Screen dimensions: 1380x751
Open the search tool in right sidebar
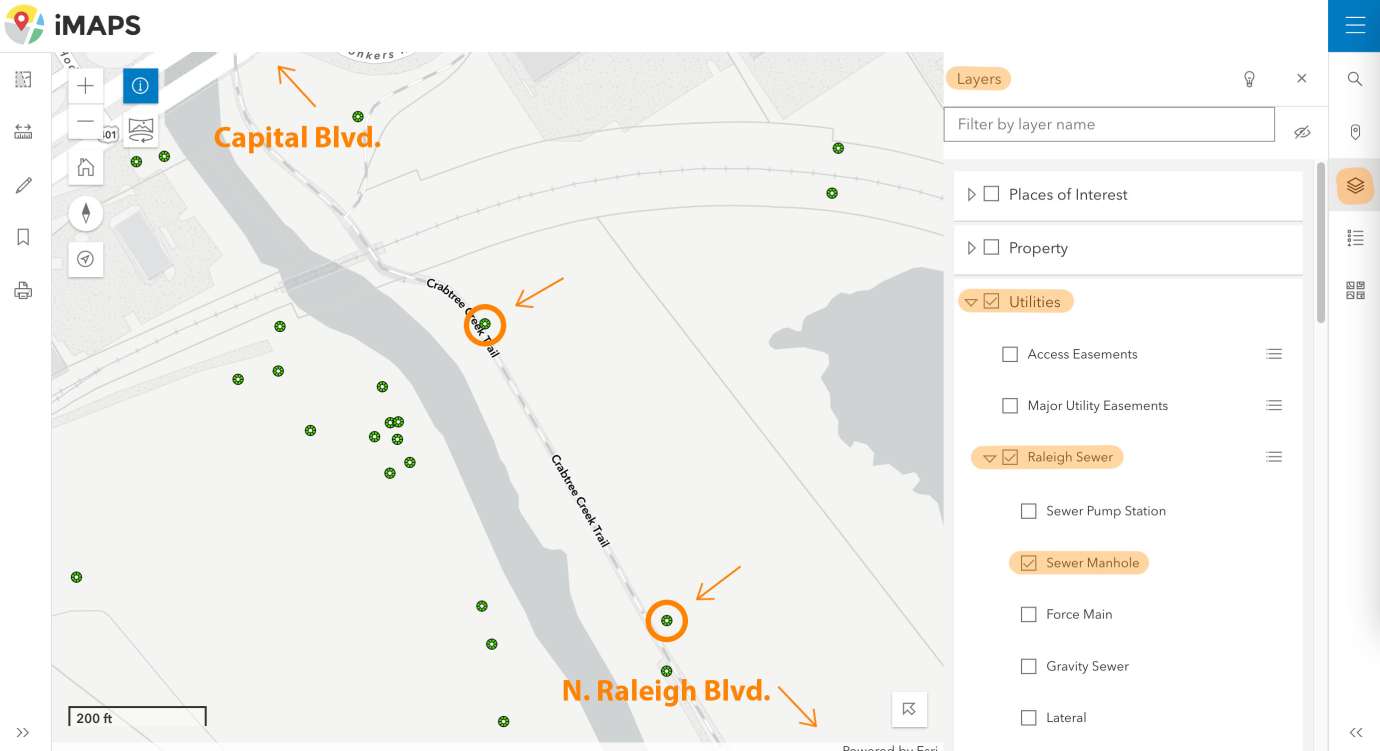pos(1355,79)
